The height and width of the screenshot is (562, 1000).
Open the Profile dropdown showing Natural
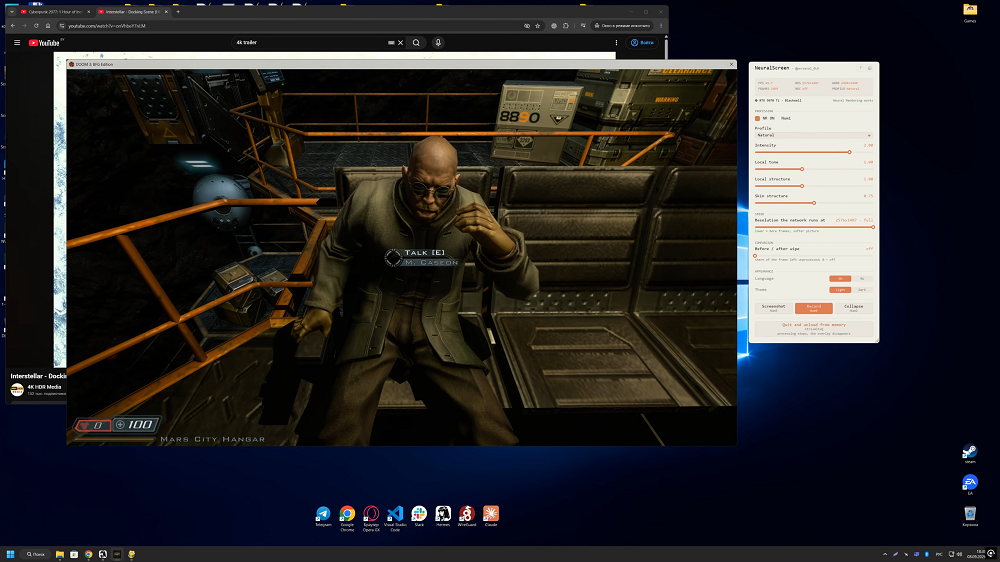(814, 135)
